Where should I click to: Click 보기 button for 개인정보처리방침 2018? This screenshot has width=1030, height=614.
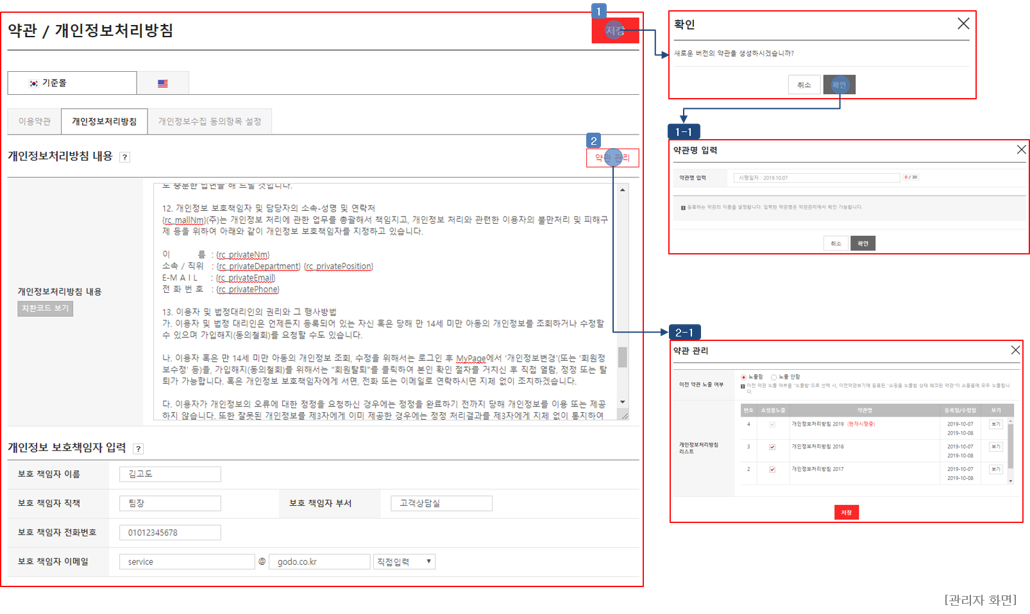point(995,446)
